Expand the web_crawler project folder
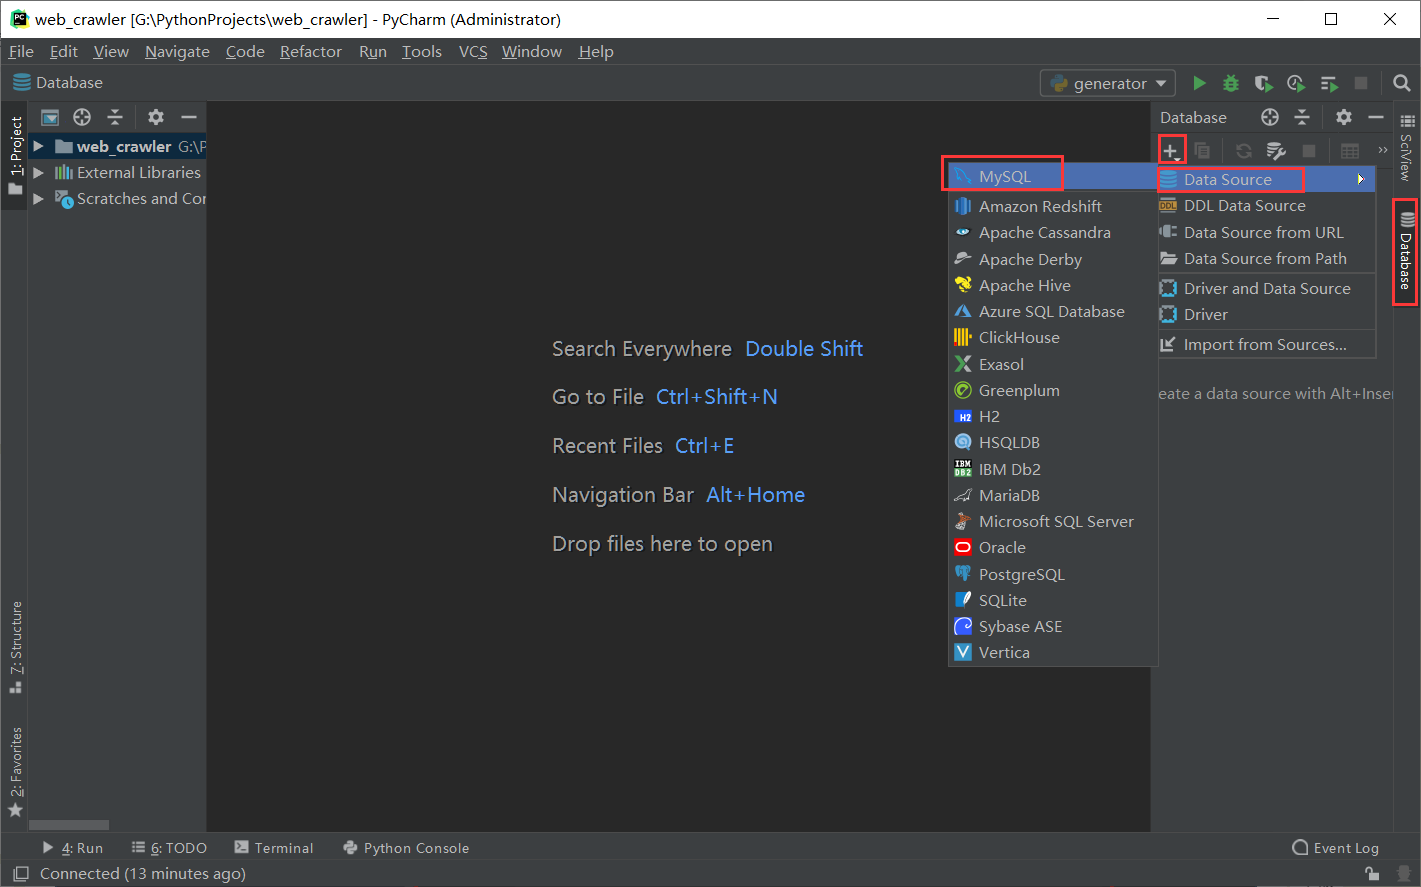Viewport: 1421px width, 887px height. [37, 145]
